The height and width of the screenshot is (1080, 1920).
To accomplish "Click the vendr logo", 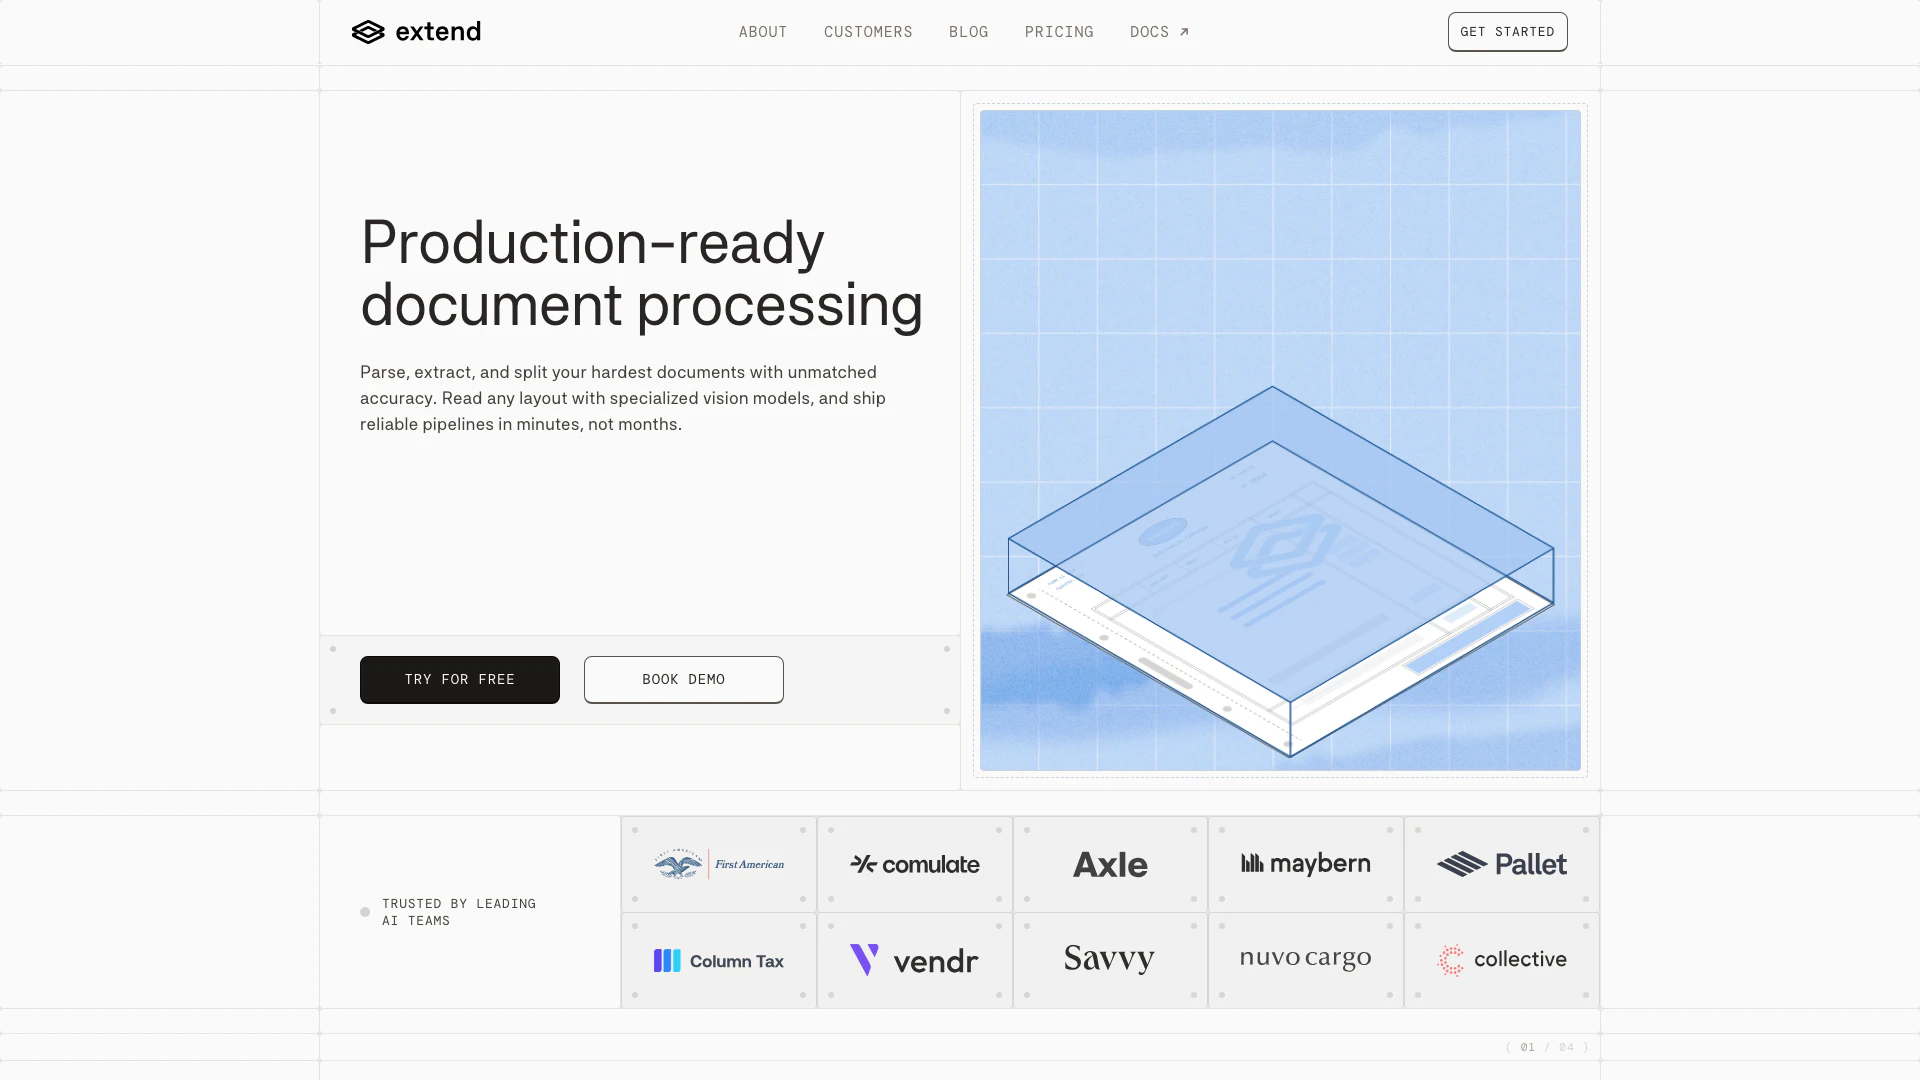I will [x=915, y=961].
